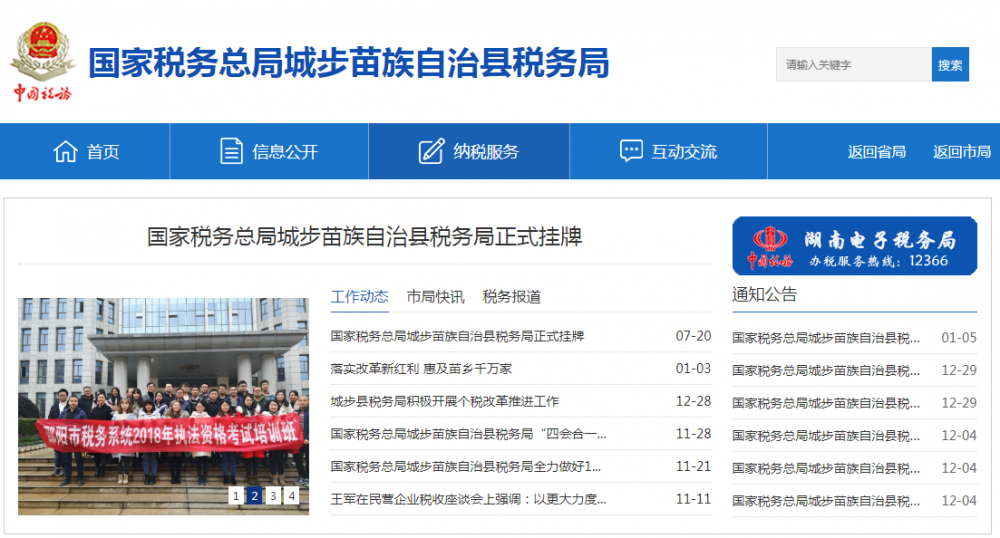Switch to slideshow image 4
This screenshot has width=1000, height=538.
(291, 495)
